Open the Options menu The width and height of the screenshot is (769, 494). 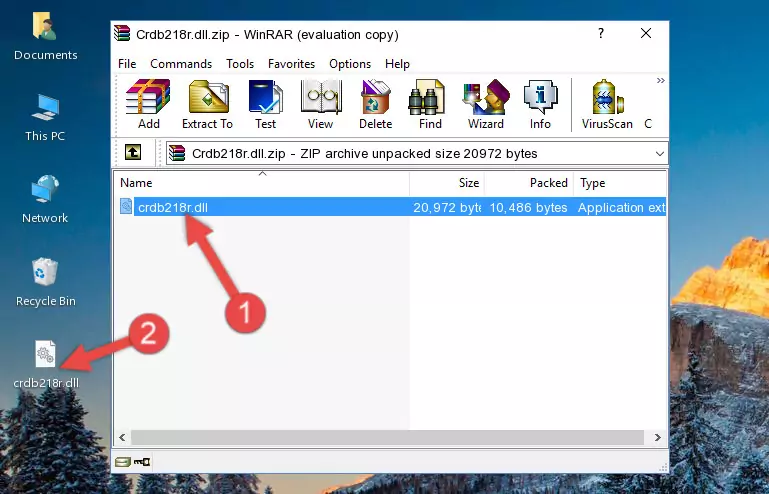click(350, 64)
